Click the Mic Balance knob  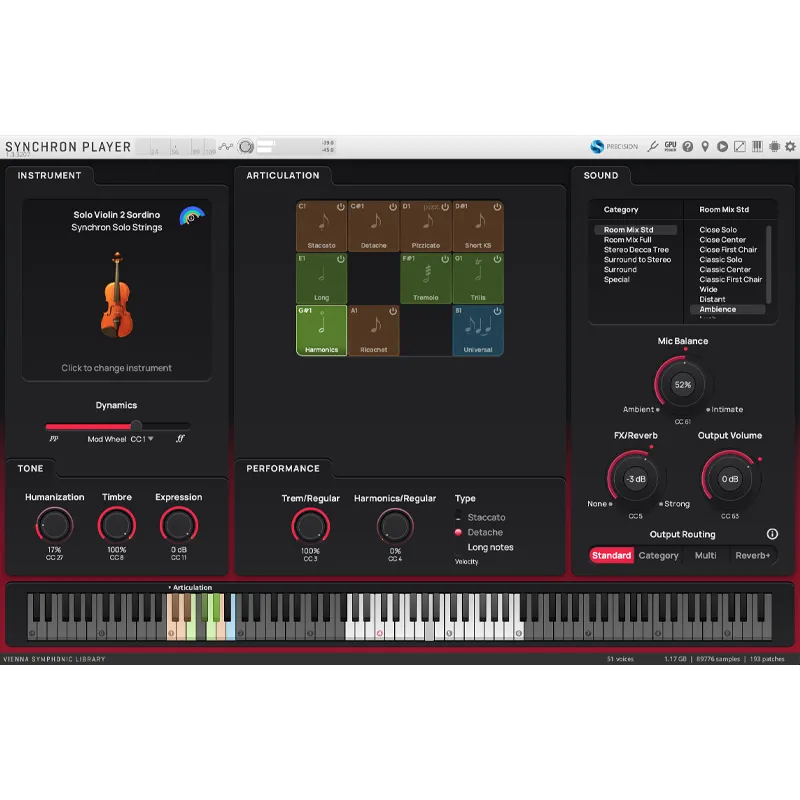pyautogui.click(x=683, y=385)
